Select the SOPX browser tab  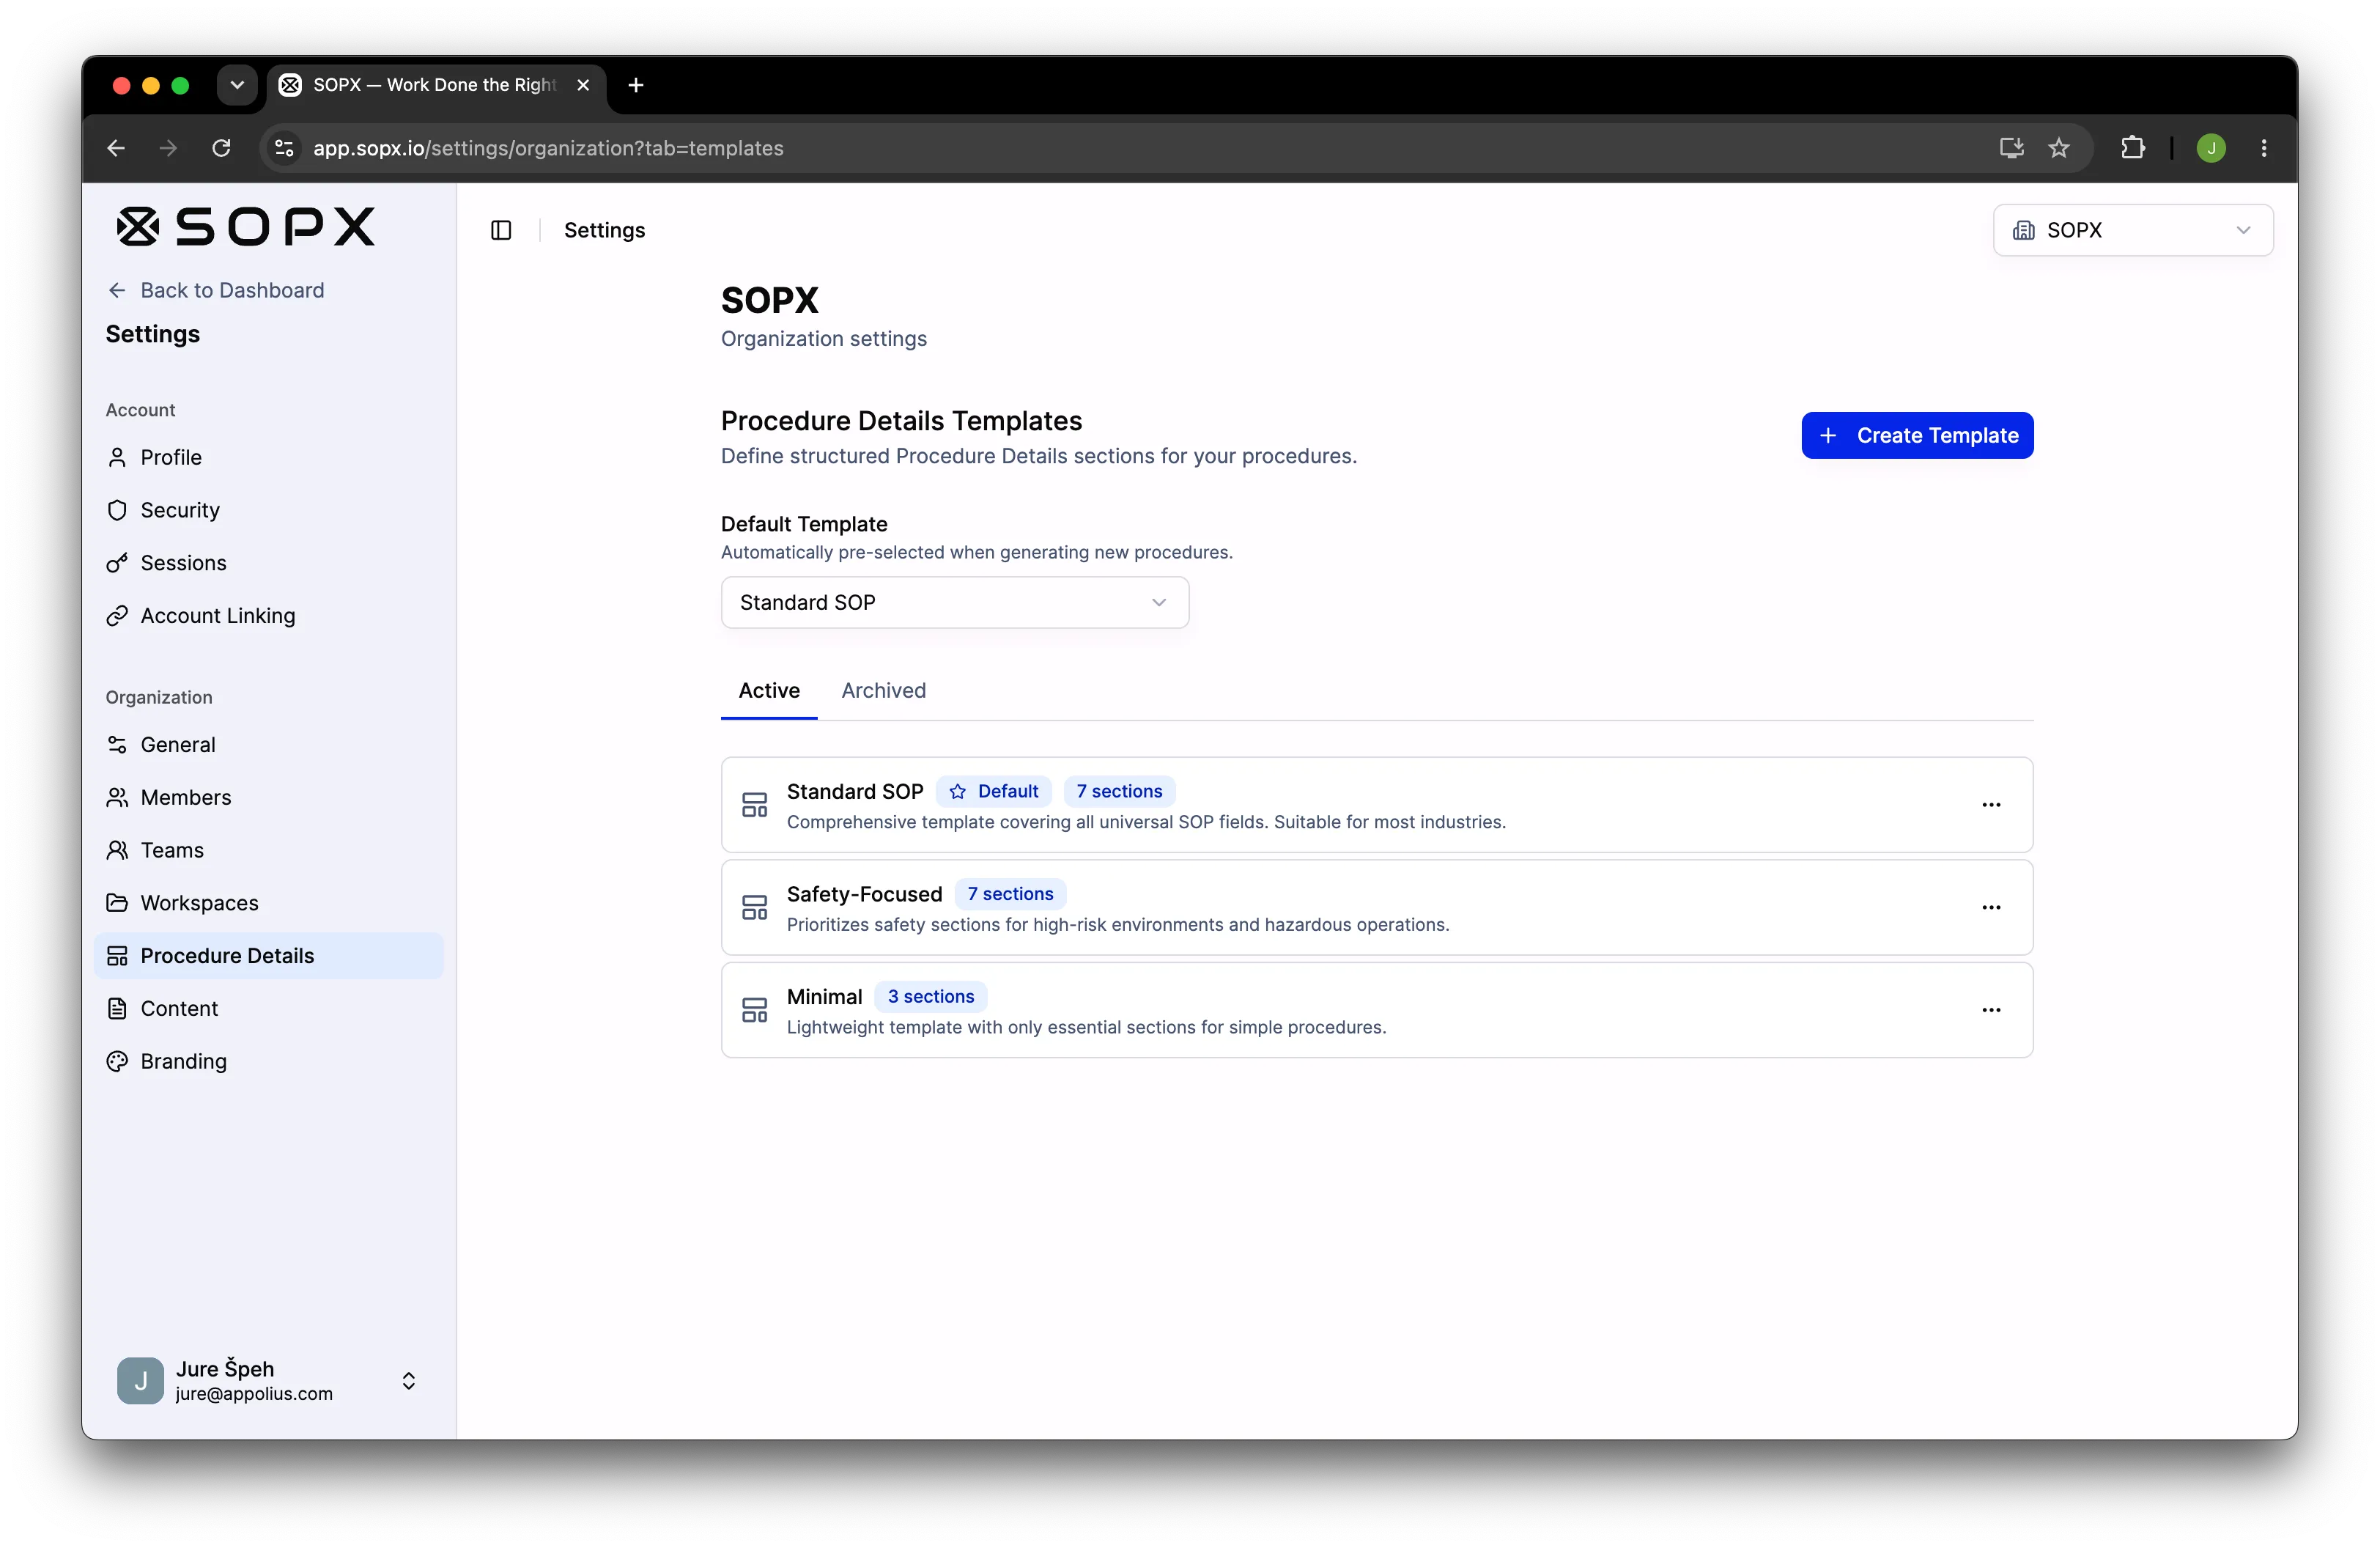click(436, 85)
